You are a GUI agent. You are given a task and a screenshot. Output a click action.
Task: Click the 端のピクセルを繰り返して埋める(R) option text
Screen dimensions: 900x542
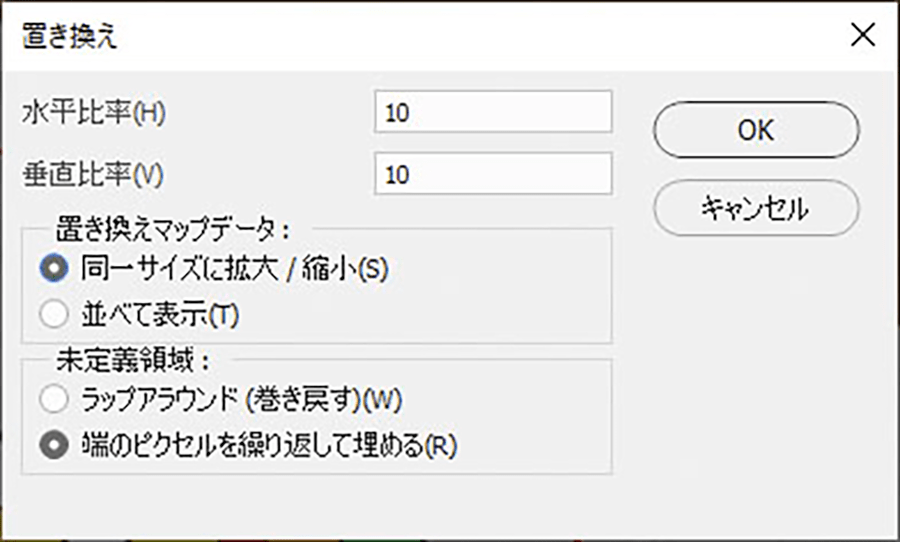[270, 445]
